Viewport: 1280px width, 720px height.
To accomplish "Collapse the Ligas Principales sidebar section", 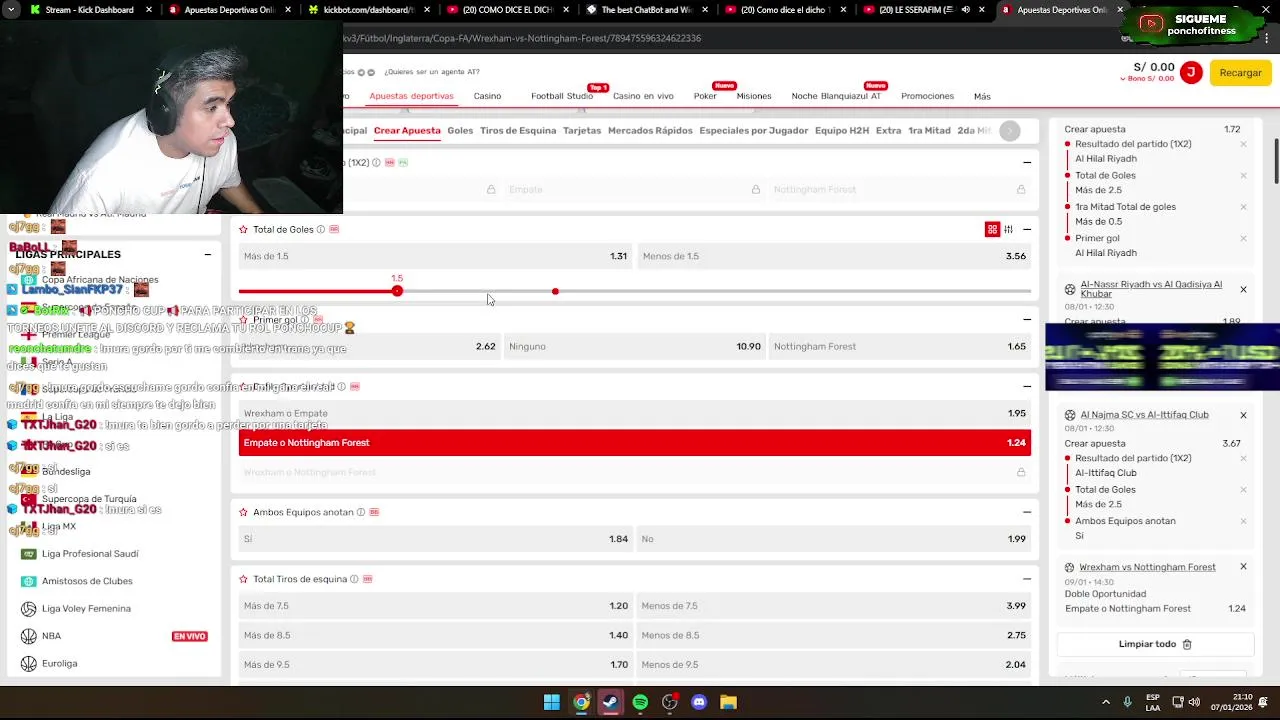I will coord(208,254).
